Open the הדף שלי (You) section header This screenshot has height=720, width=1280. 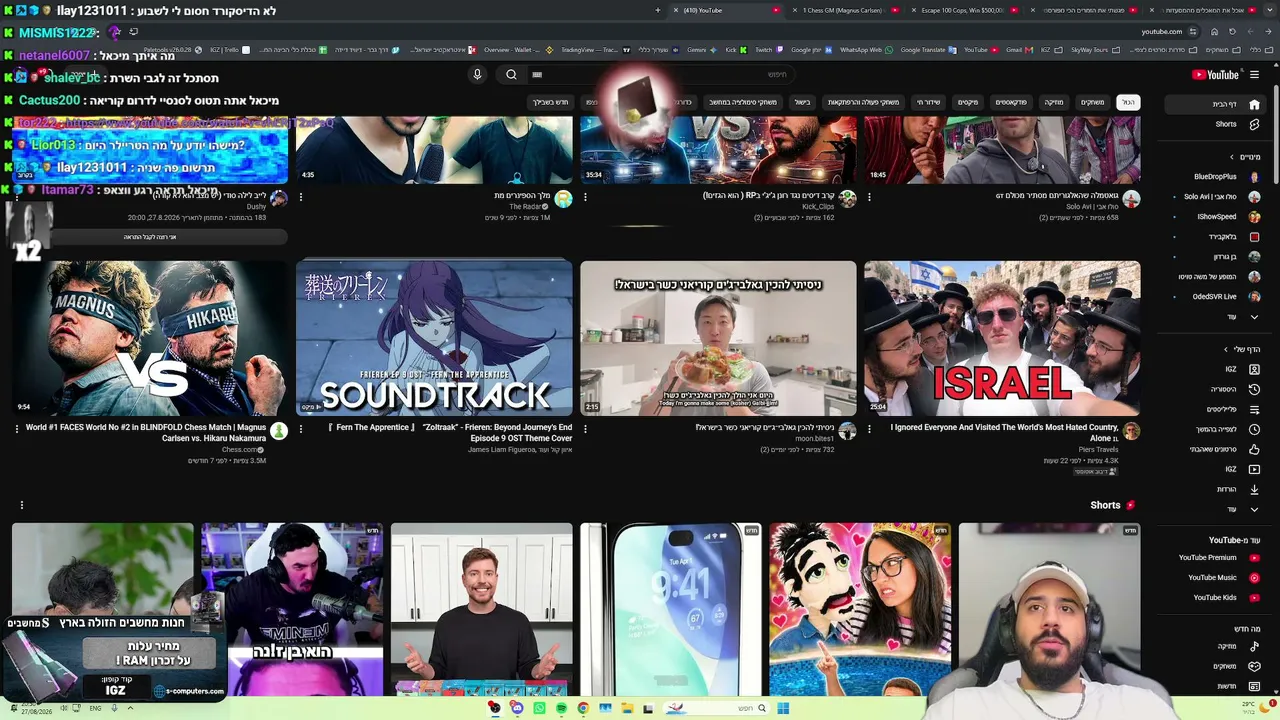pos(1243,349)
